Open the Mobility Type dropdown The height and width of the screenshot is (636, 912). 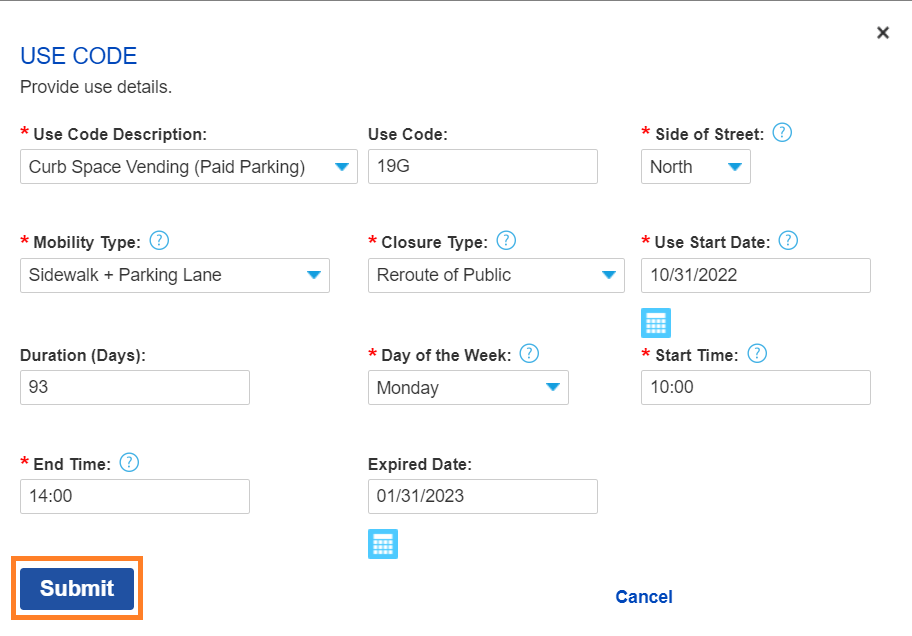174,275
